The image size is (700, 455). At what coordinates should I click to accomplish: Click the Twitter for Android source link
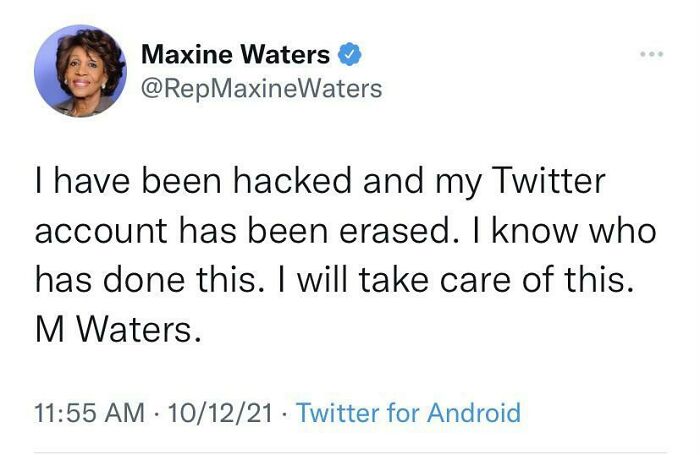(x=408, y=412)
